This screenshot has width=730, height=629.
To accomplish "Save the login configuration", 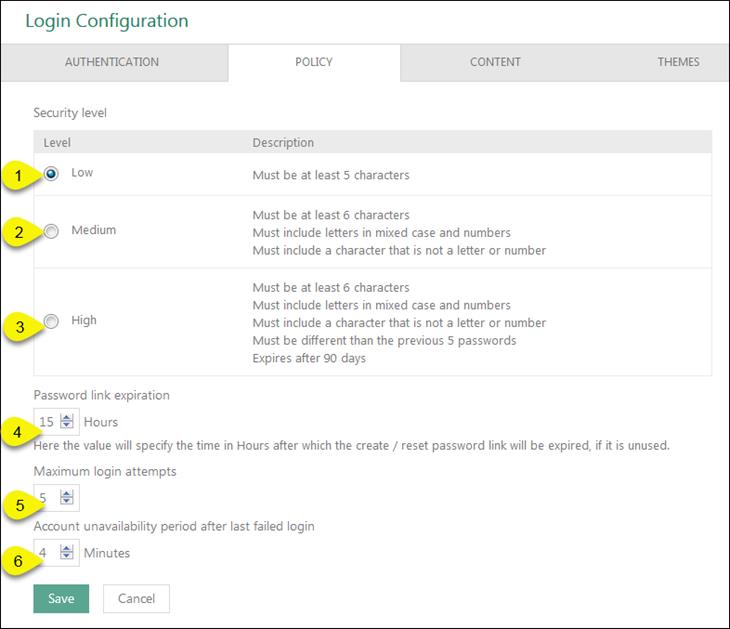I will pyautogui.click(x=61, y=598).
